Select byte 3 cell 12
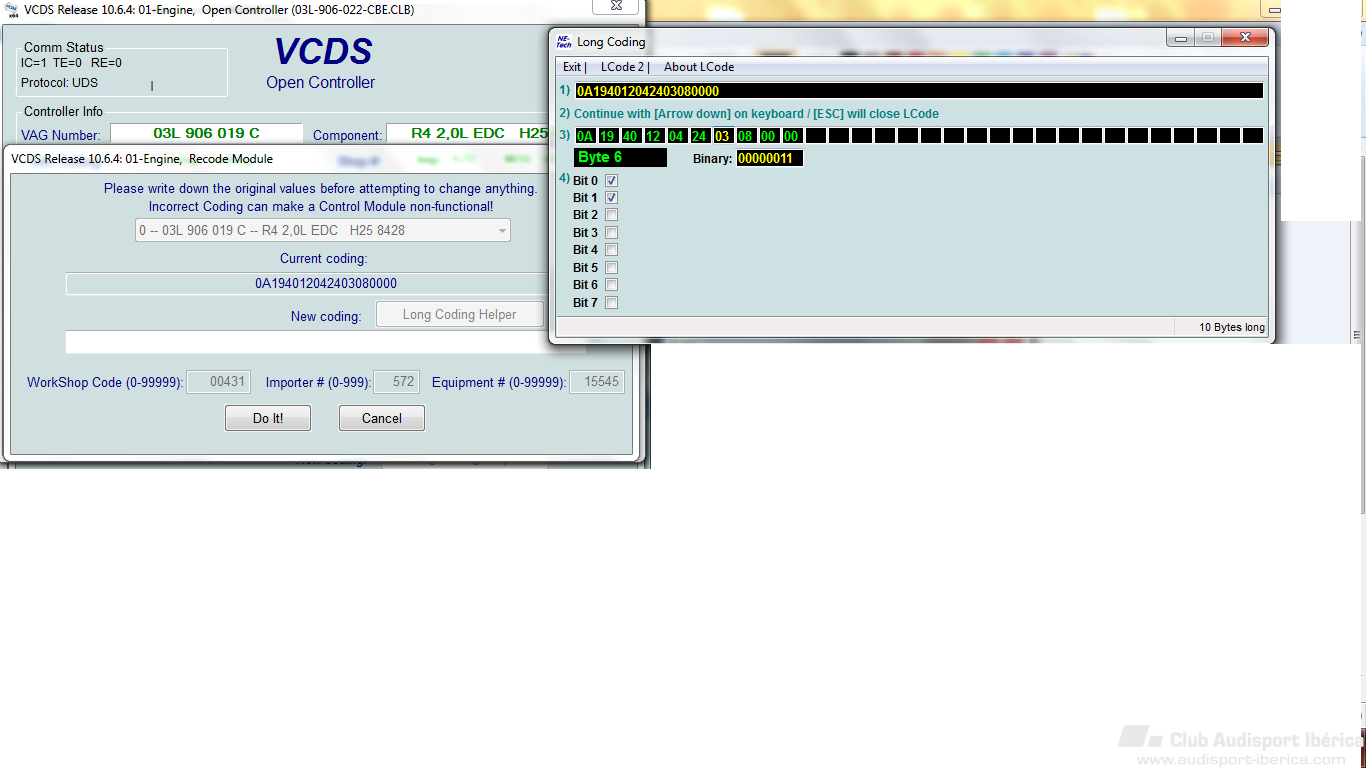 pos(654,136)
